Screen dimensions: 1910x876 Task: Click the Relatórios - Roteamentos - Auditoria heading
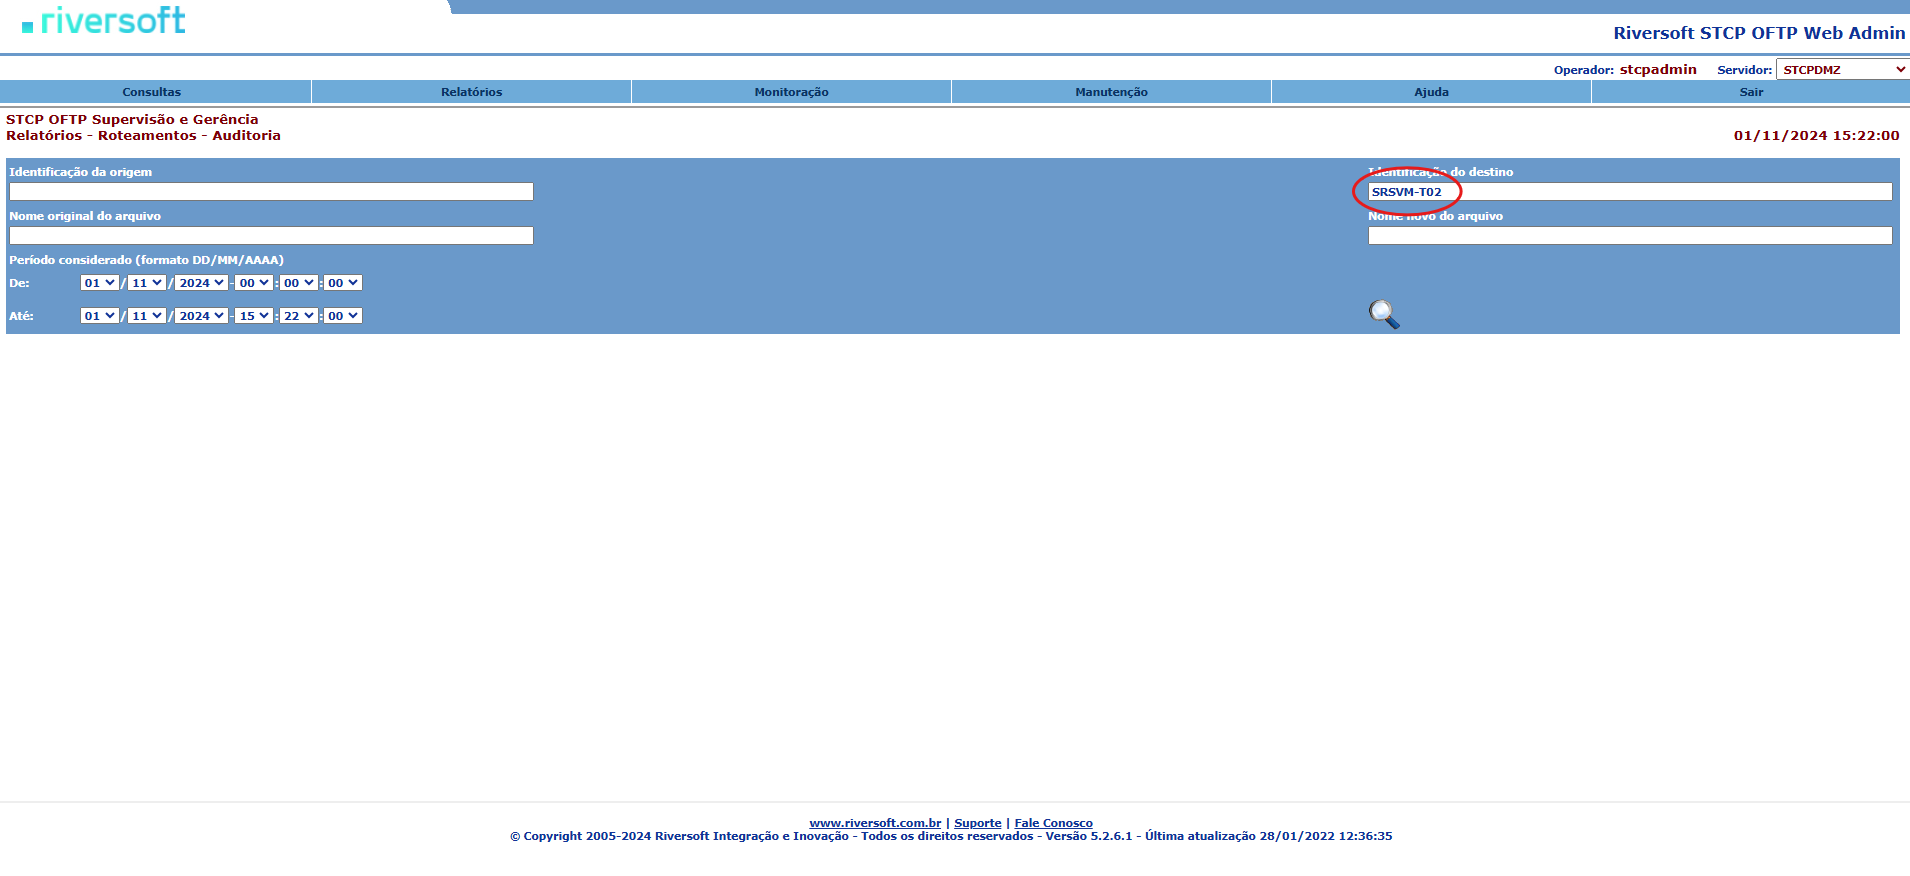pos(143,136)
